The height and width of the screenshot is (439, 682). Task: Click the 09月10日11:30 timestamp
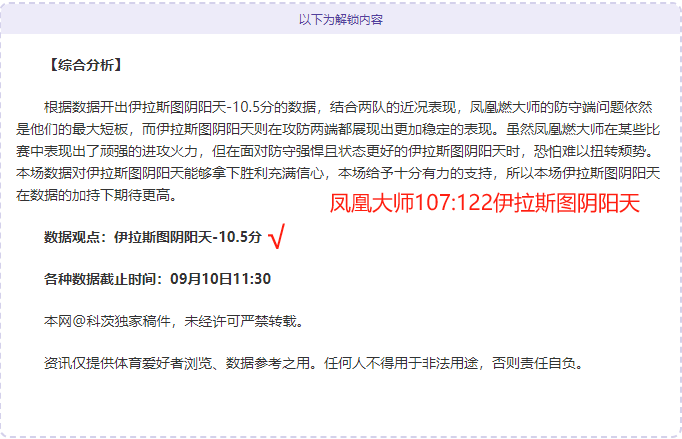(221, 279)
